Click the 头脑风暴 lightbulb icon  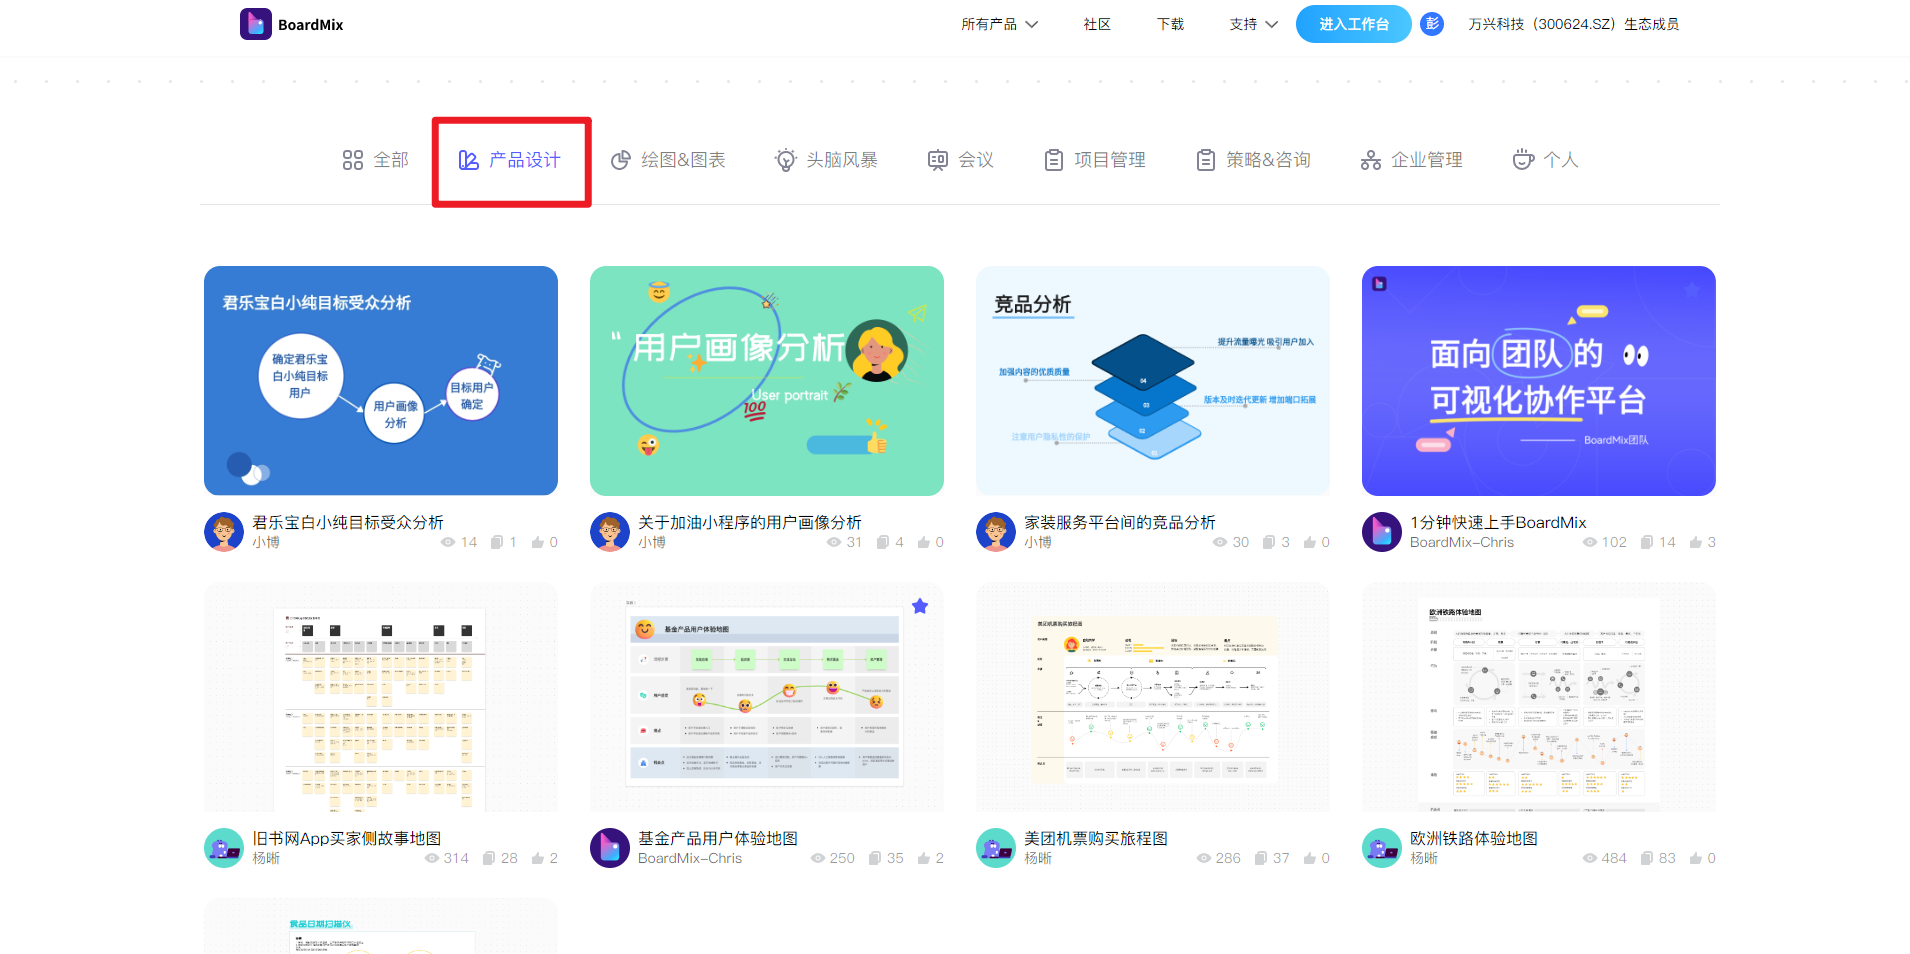tap(786, 160)
